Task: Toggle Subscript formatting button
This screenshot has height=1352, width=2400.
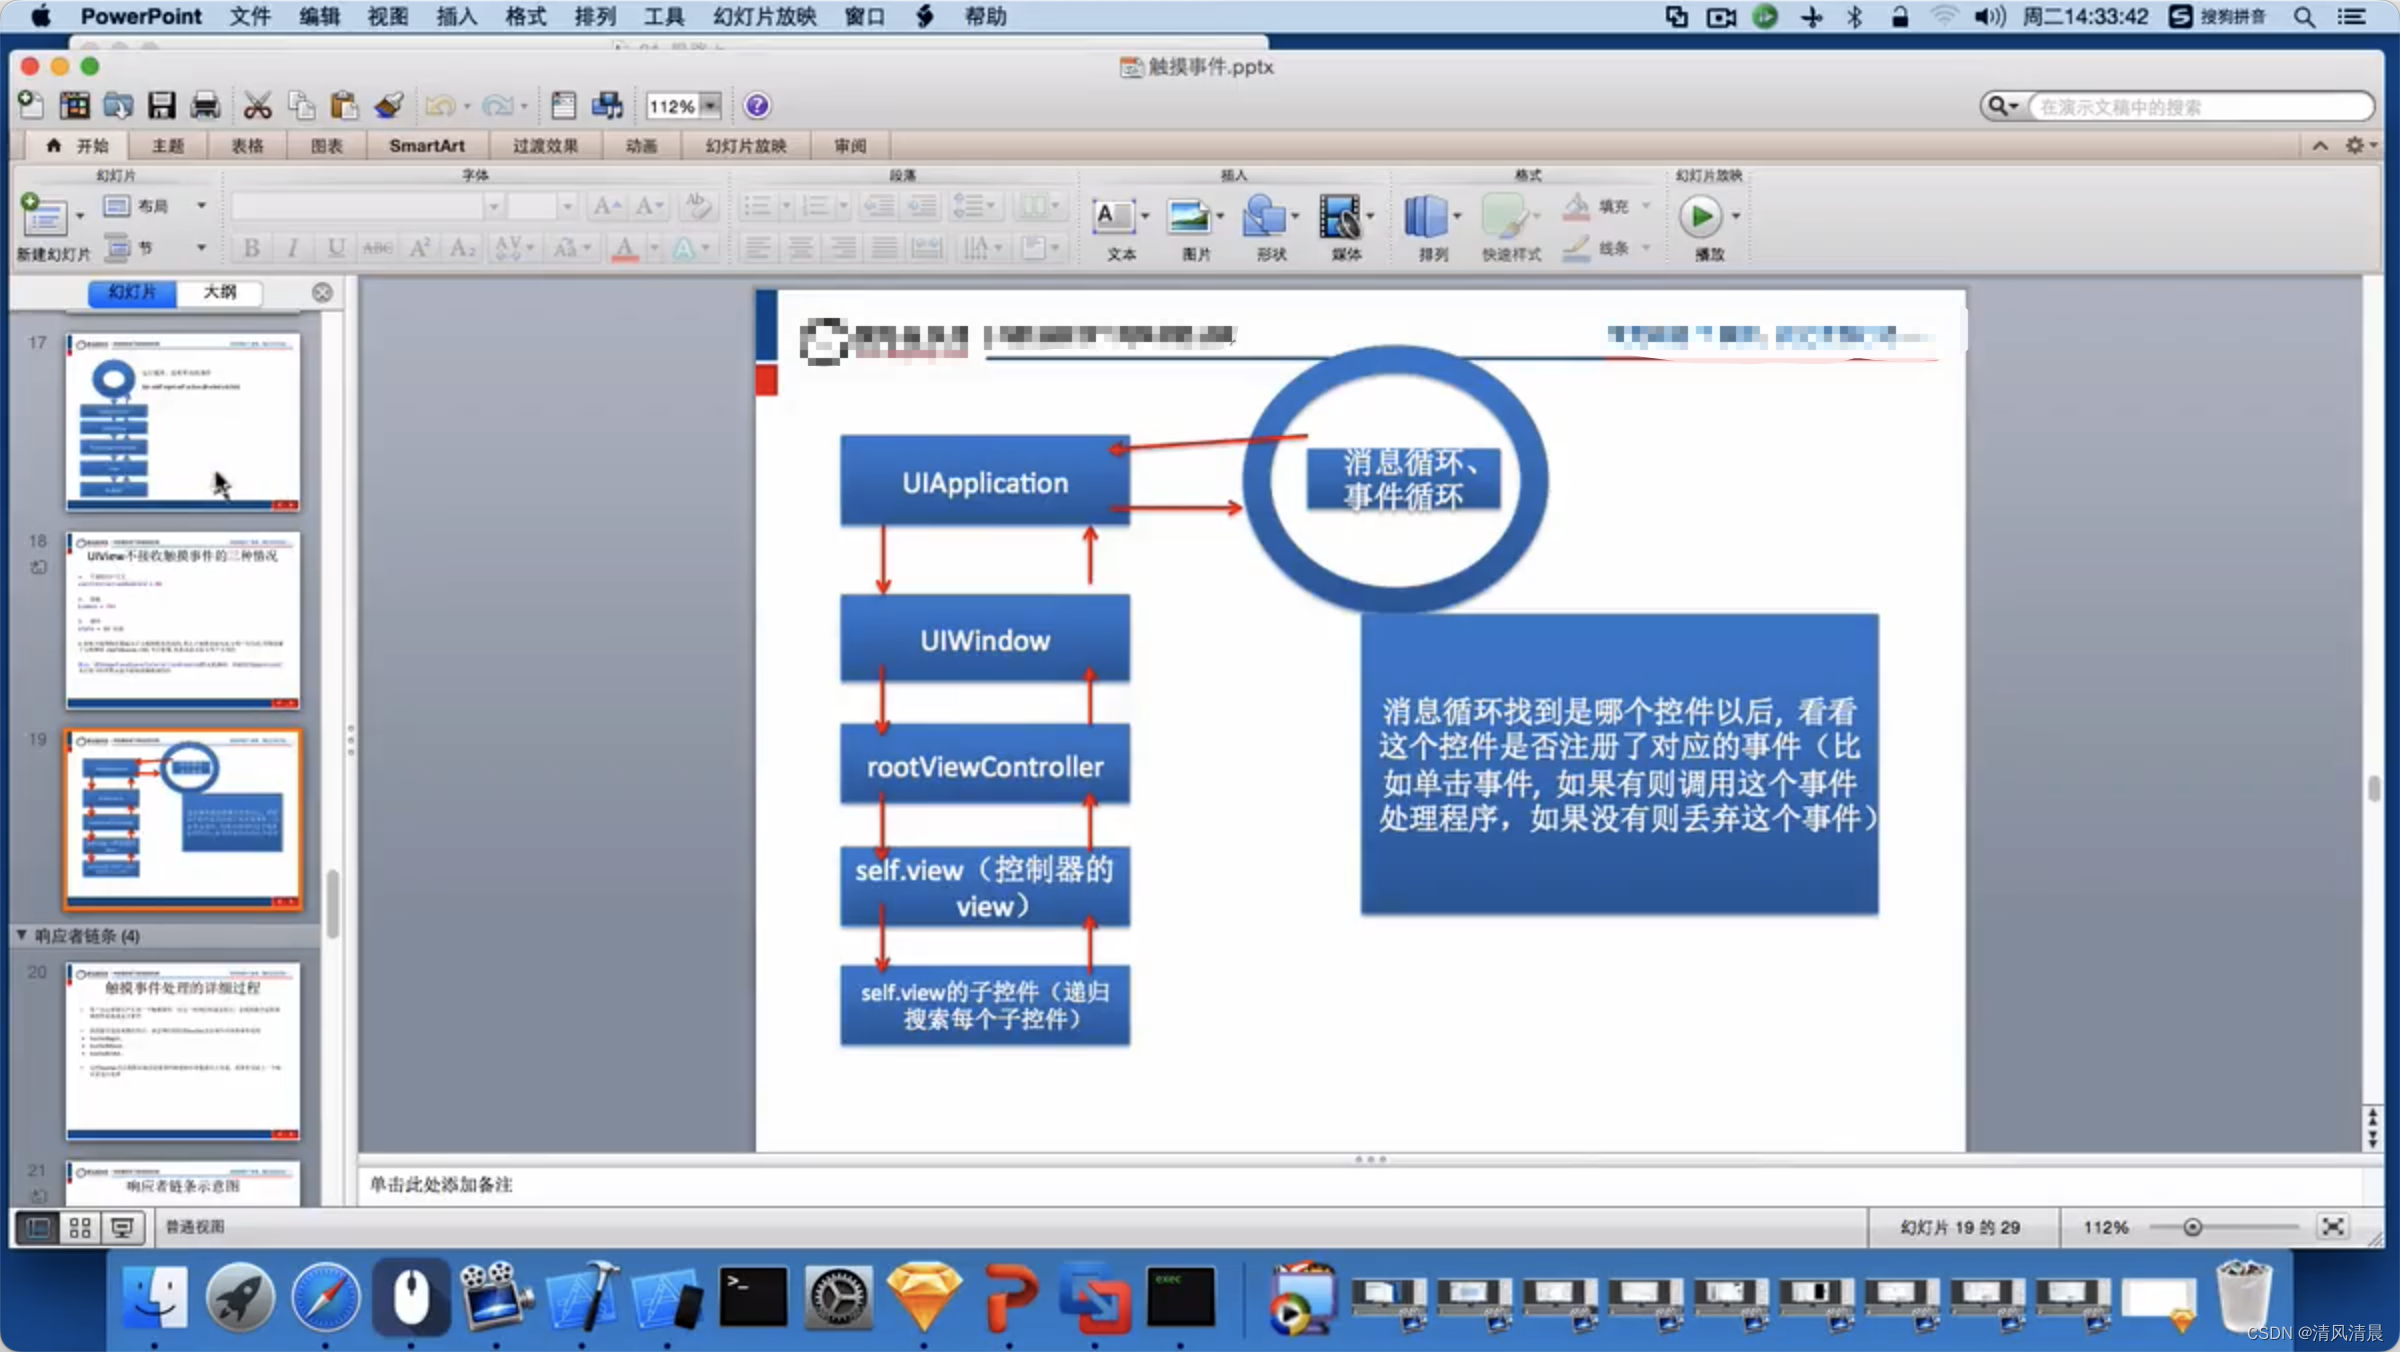Action: [462, 247]
